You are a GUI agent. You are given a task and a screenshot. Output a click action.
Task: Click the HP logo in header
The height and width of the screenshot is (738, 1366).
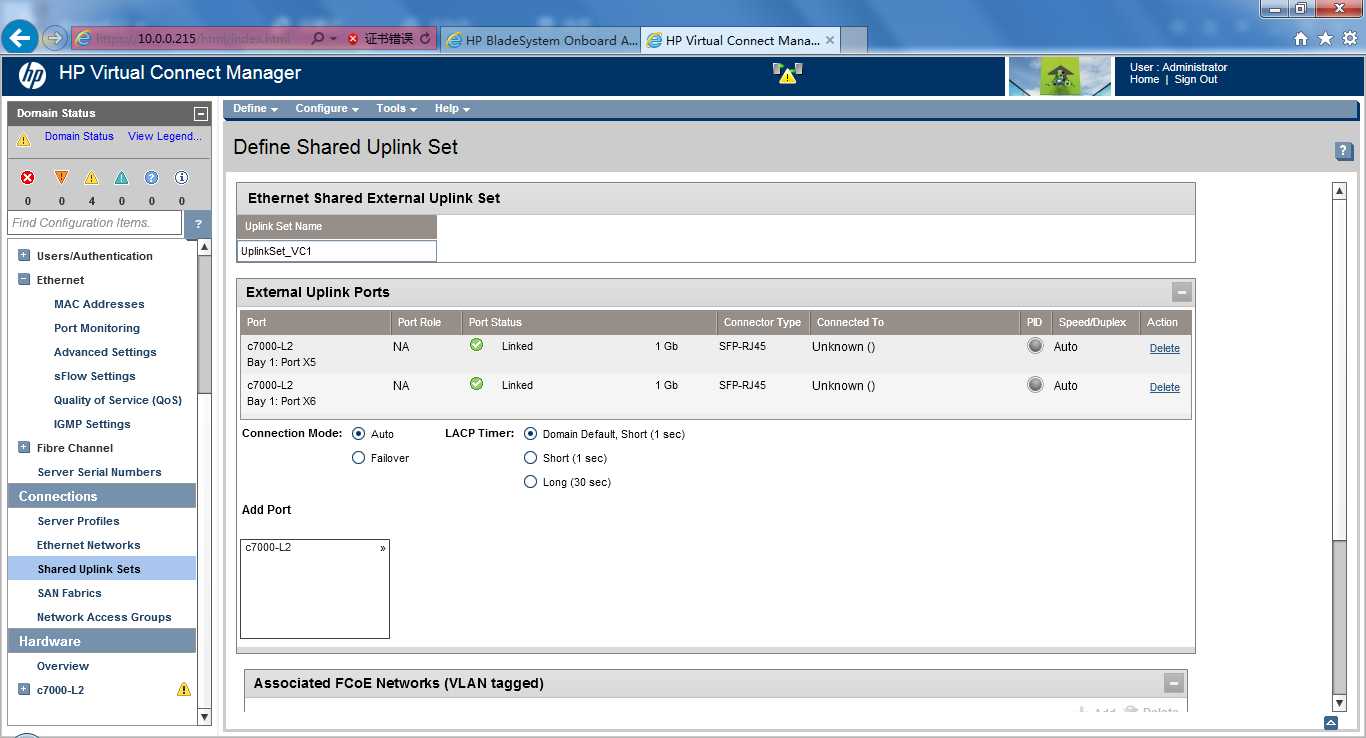[x=32, y=75]
